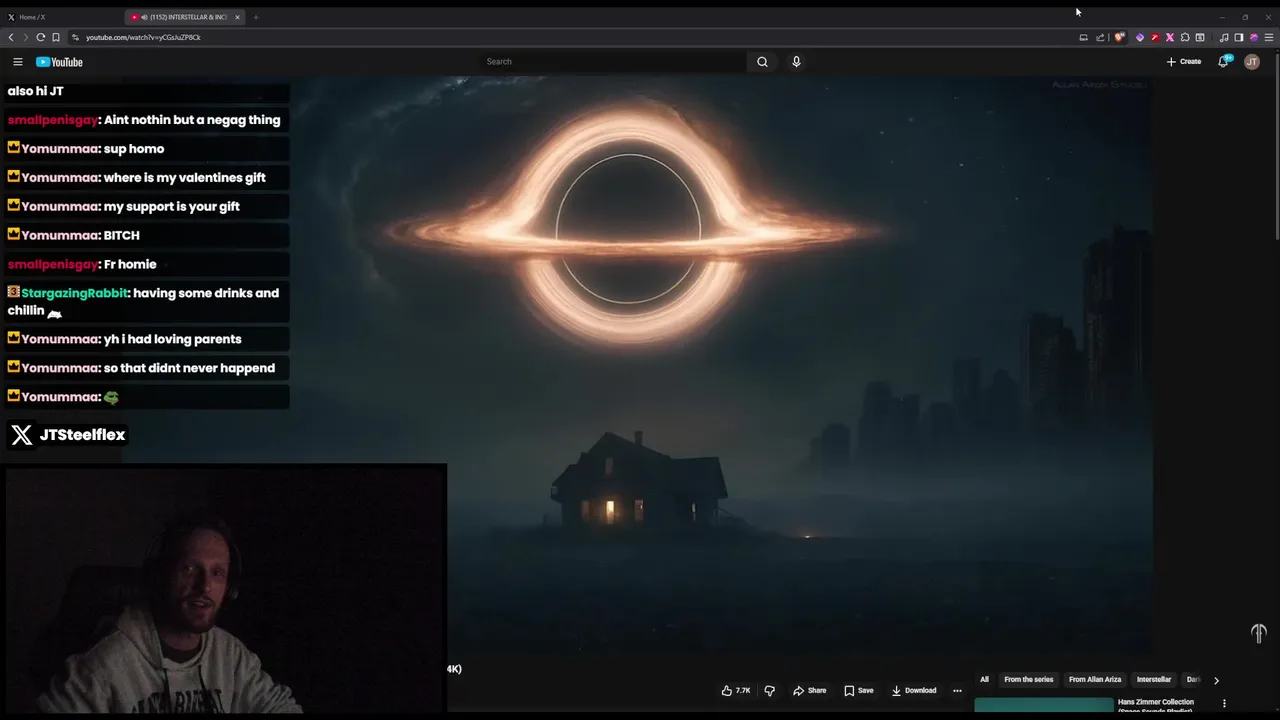Open a new browser tab
Screen dimensions: 1280x720
click(255, 17)
